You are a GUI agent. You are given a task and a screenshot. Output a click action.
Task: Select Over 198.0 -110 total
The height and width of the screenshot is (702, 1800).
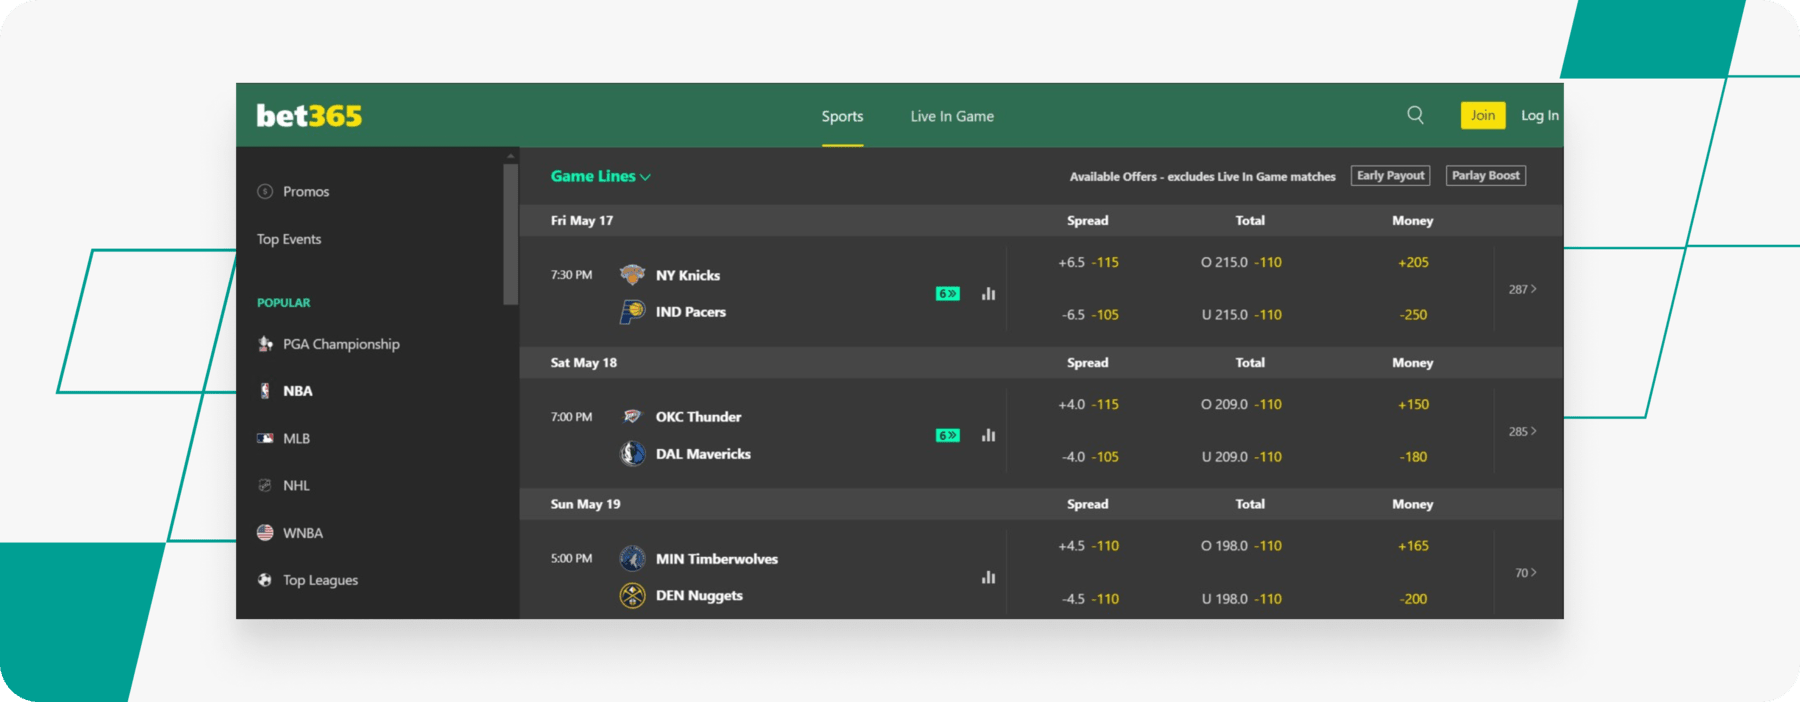click(x=1241, y=546)
